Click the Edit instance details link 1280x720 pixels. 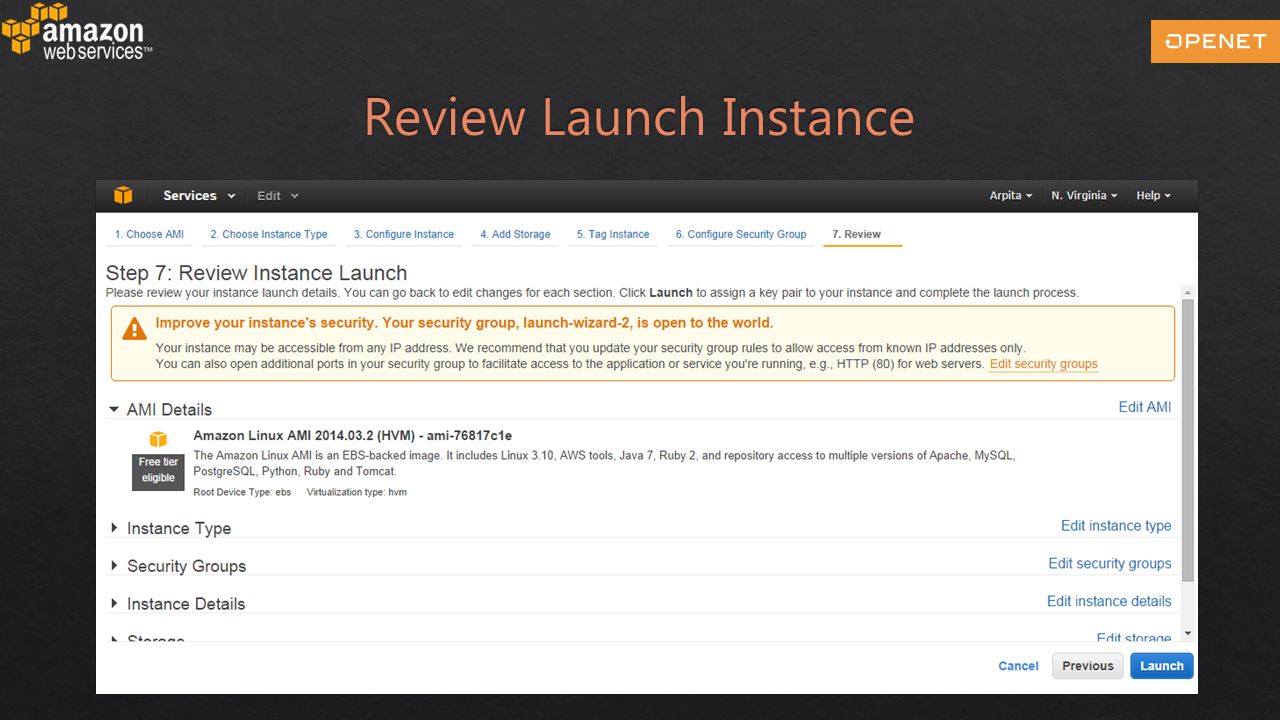click(x=1109, y=602)
